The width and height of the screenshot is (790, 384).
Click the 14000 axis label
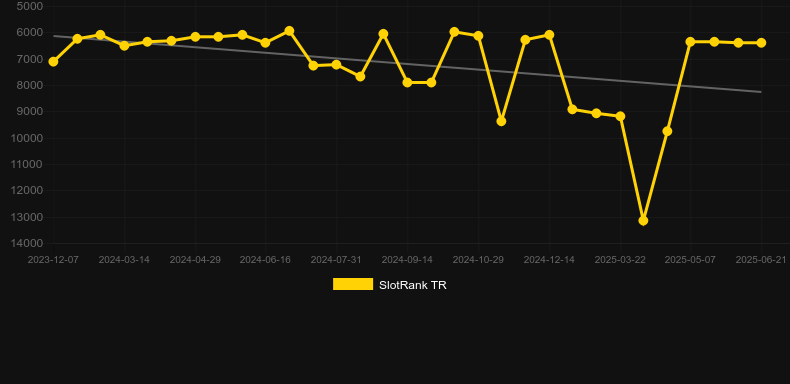[x=27, y=243]
